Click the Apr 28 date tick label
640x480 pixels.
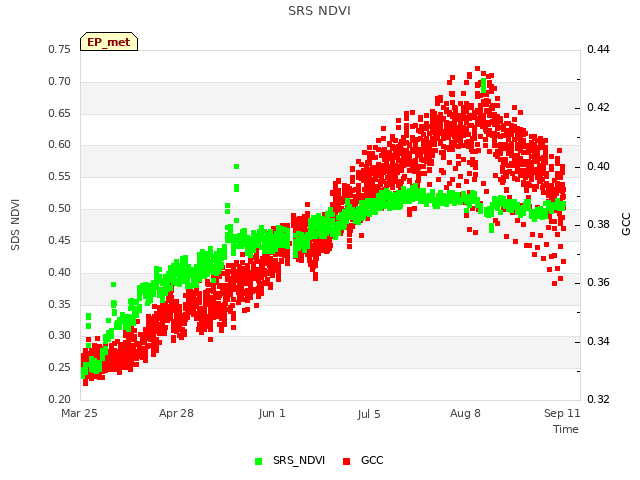[176, 413]
